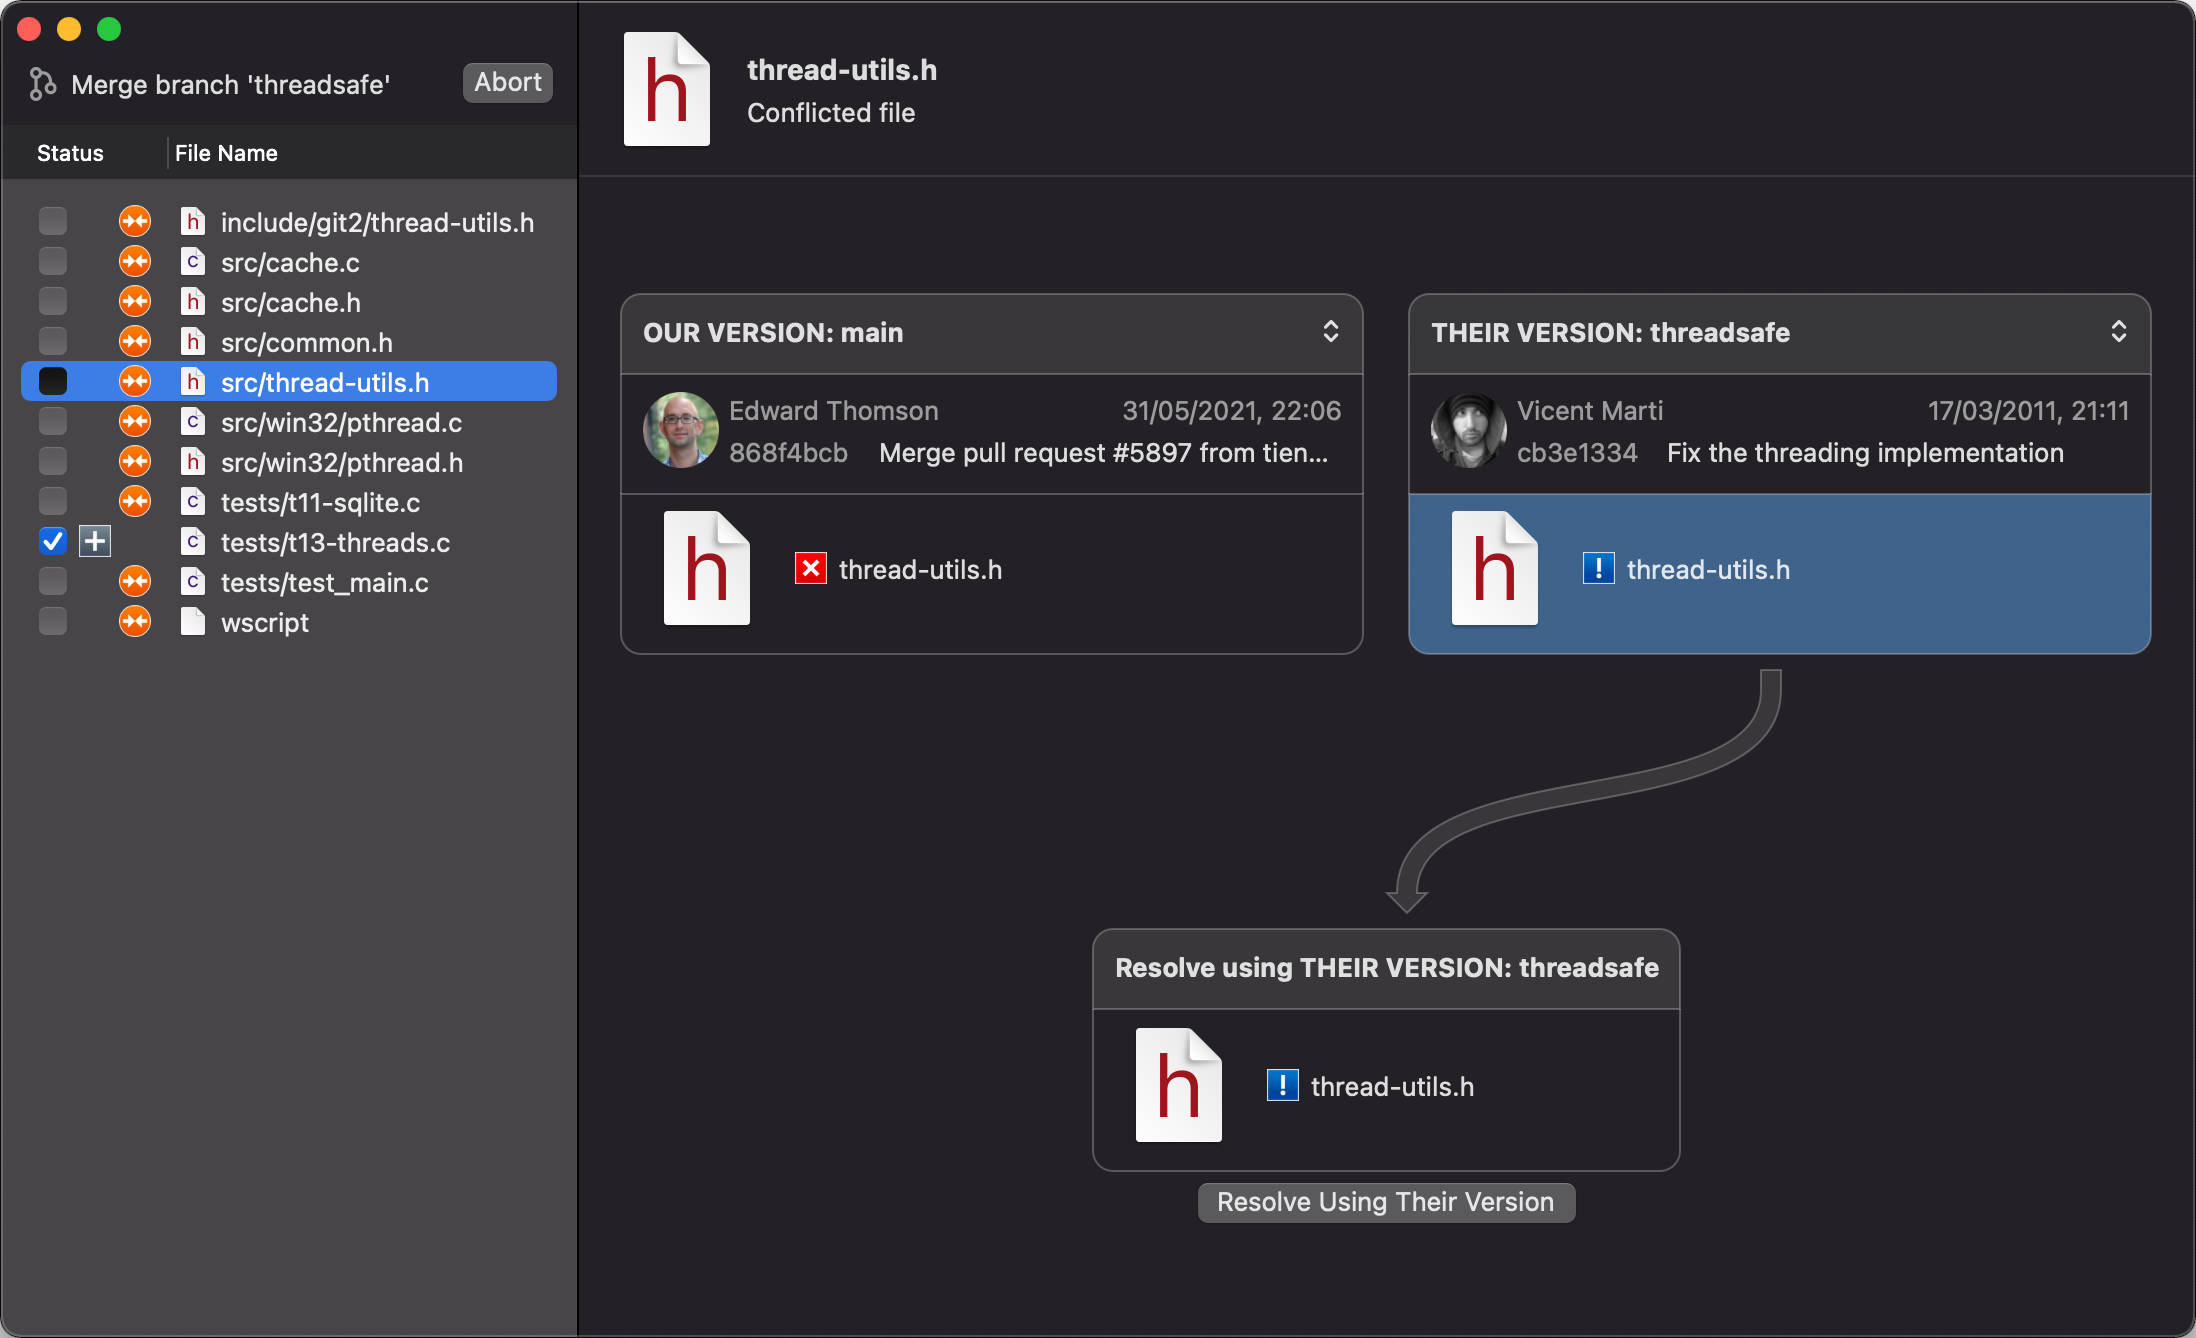Uncheck the tests/t13-threads.c checkbox
The height and width of the screenshot is (1338, 2196).
[53, 541]
